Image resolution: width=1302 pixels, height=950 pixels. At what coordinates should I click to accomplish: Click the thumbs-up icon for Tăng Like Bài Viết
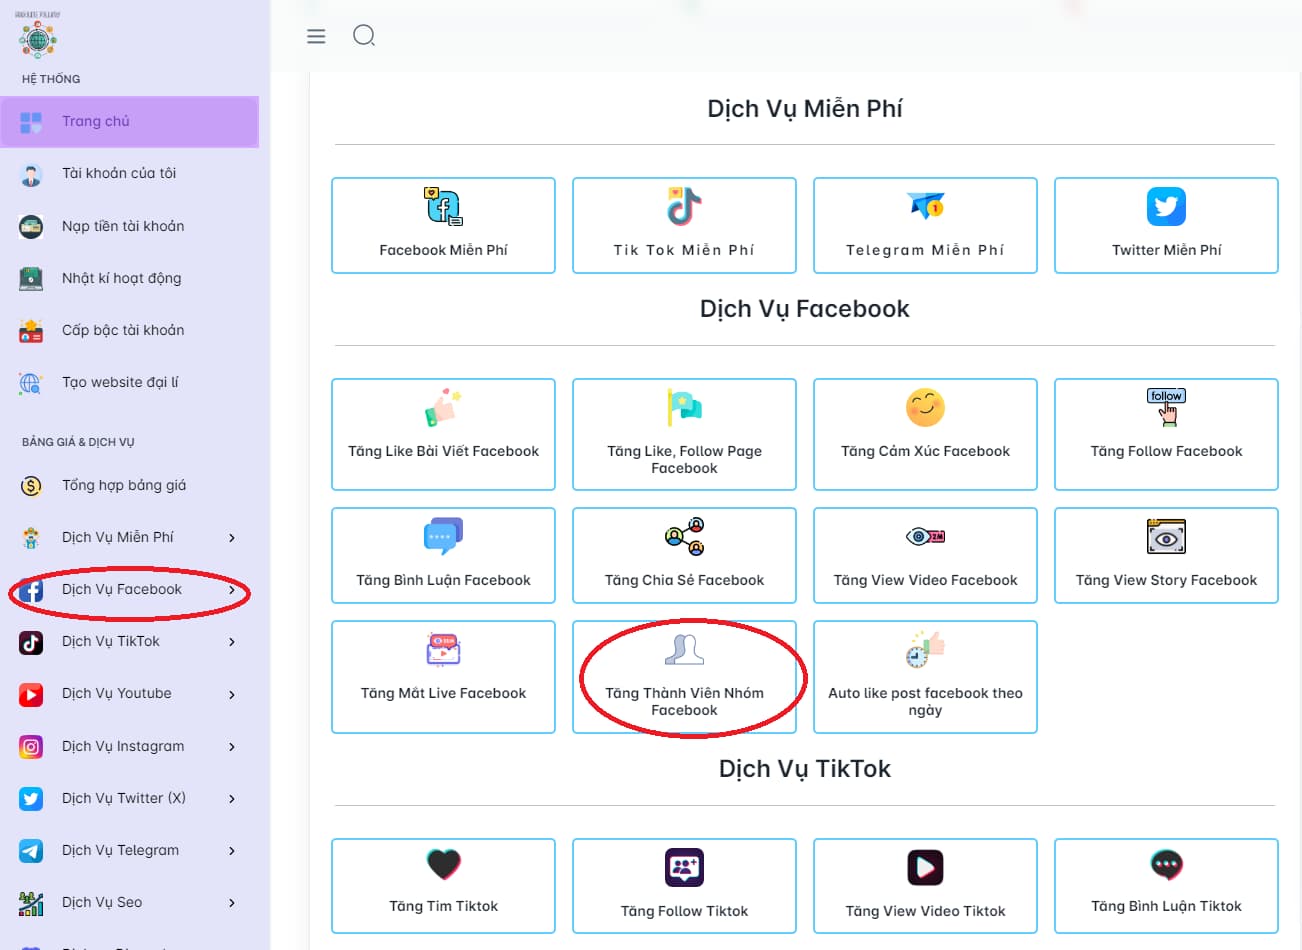tap(443, 407)
